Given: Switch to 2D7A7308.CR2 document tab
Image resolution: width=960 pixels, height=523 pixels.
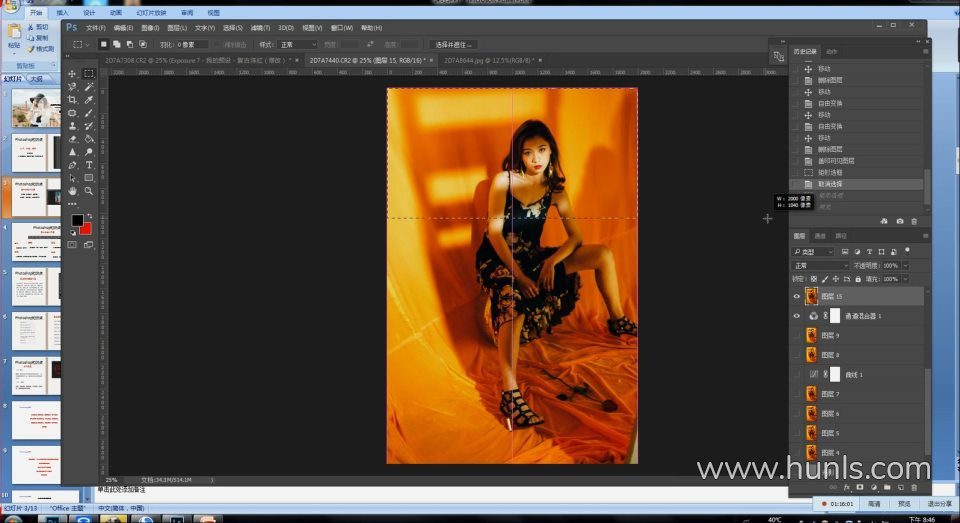Looking at the screenshot, I should 198,60.
